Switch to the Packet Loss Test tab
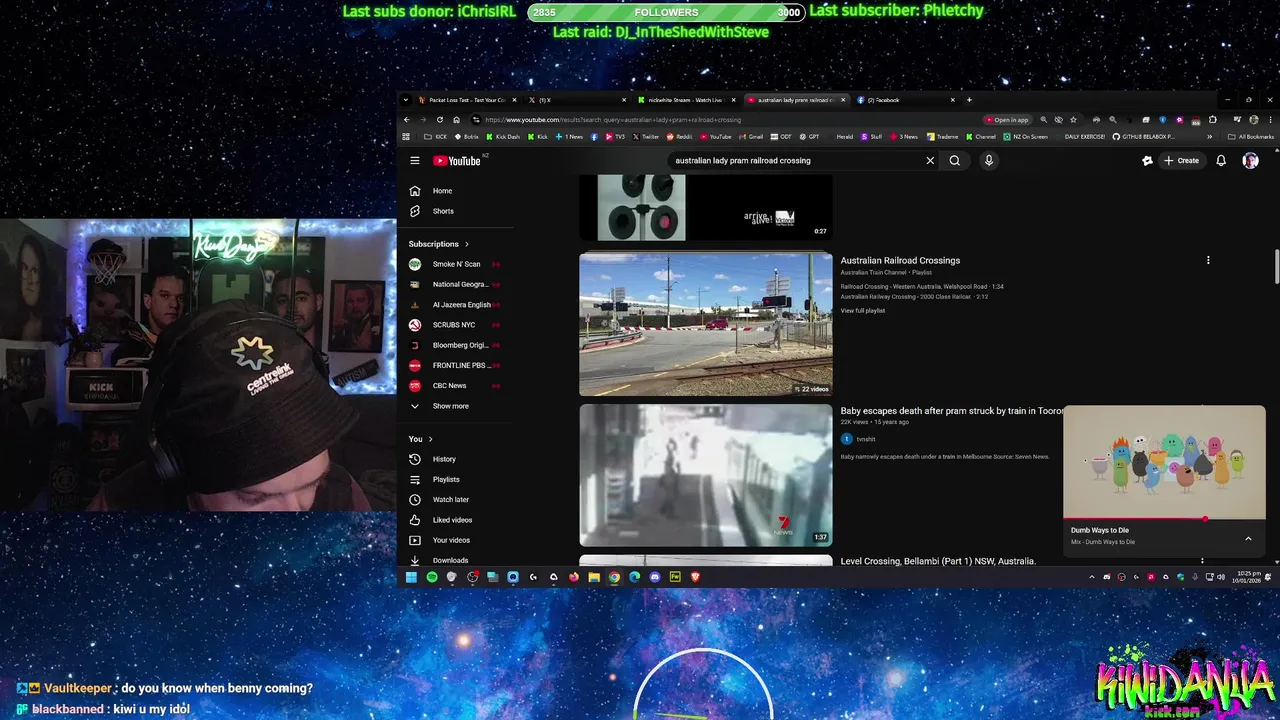Viewport: 1280px width, 720px height. coord(466,100)
